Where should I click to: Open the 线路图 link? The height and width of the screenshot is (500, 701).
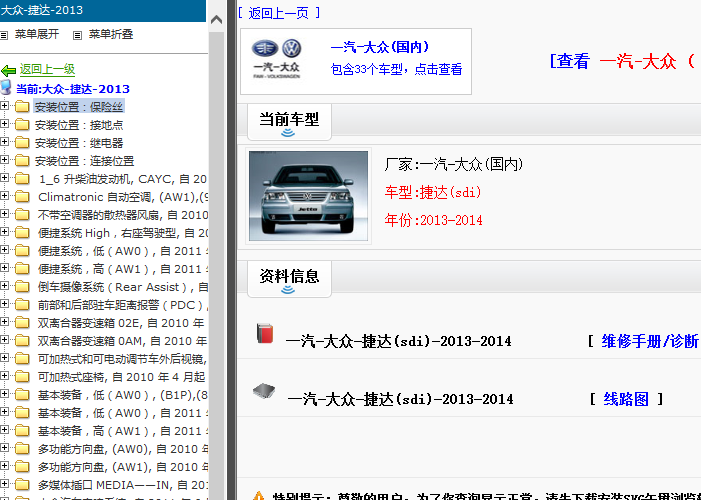click(626, 399)
